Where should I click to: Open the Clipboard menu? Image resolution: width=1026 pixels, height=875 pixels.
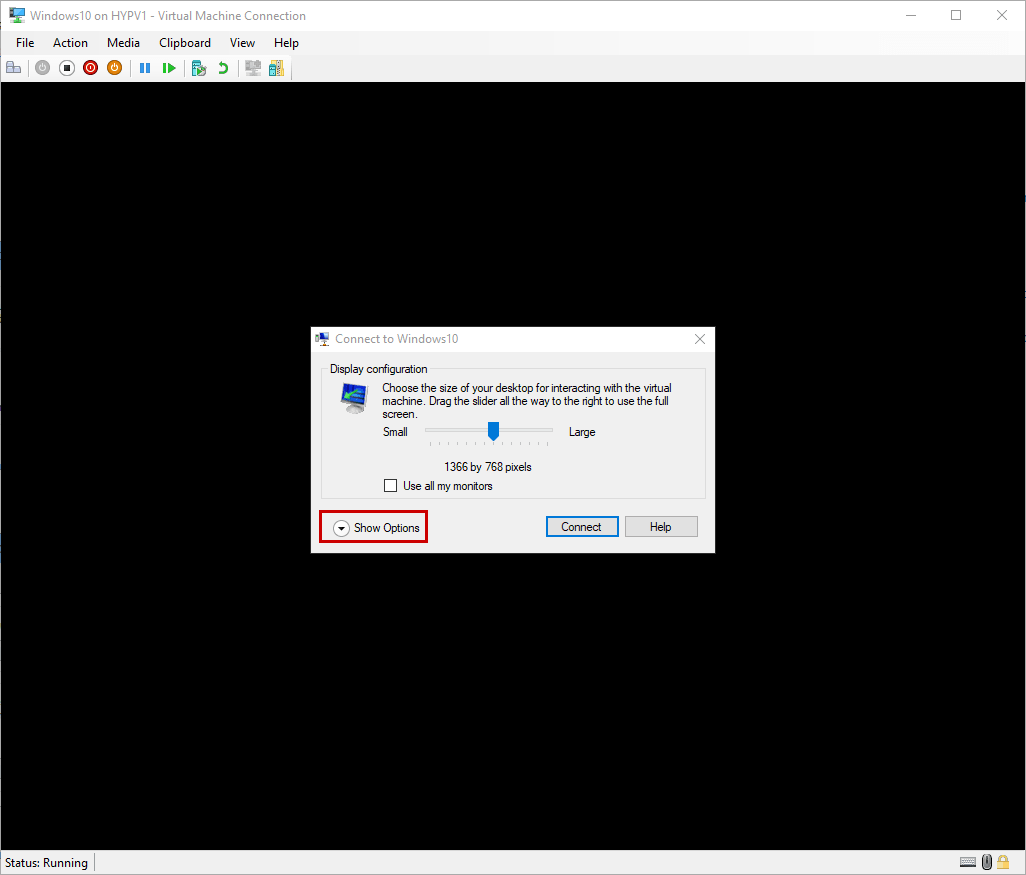tap(185, 43)
